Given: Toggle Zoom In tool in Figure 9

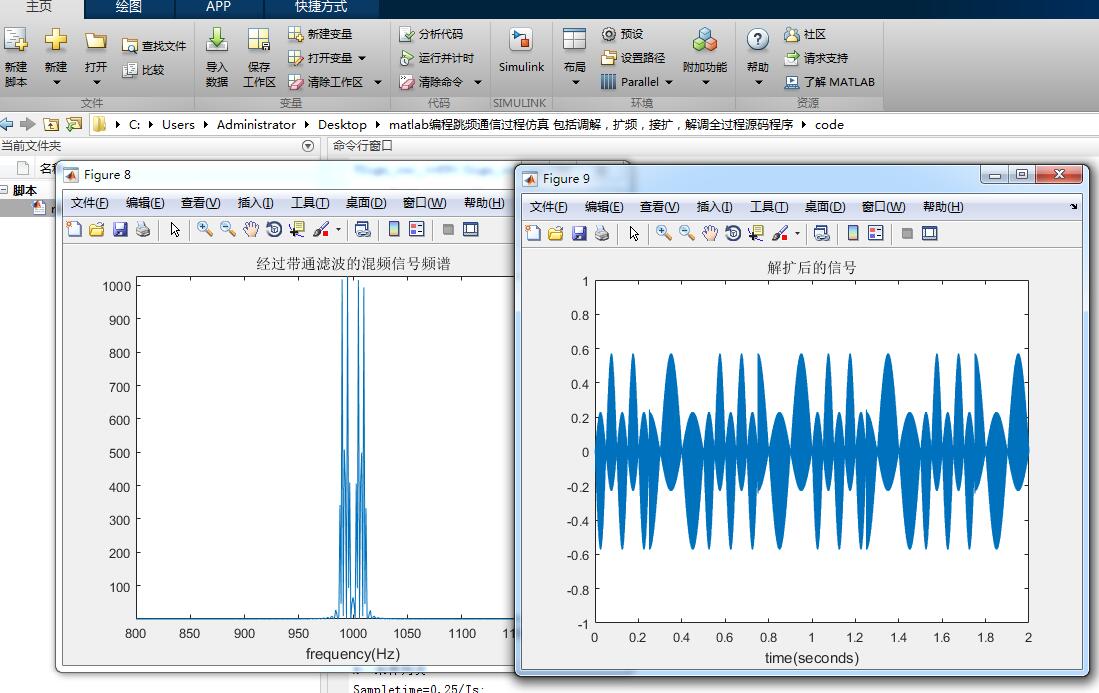Looking at the screenshot, I should click(x=664, y=233).
